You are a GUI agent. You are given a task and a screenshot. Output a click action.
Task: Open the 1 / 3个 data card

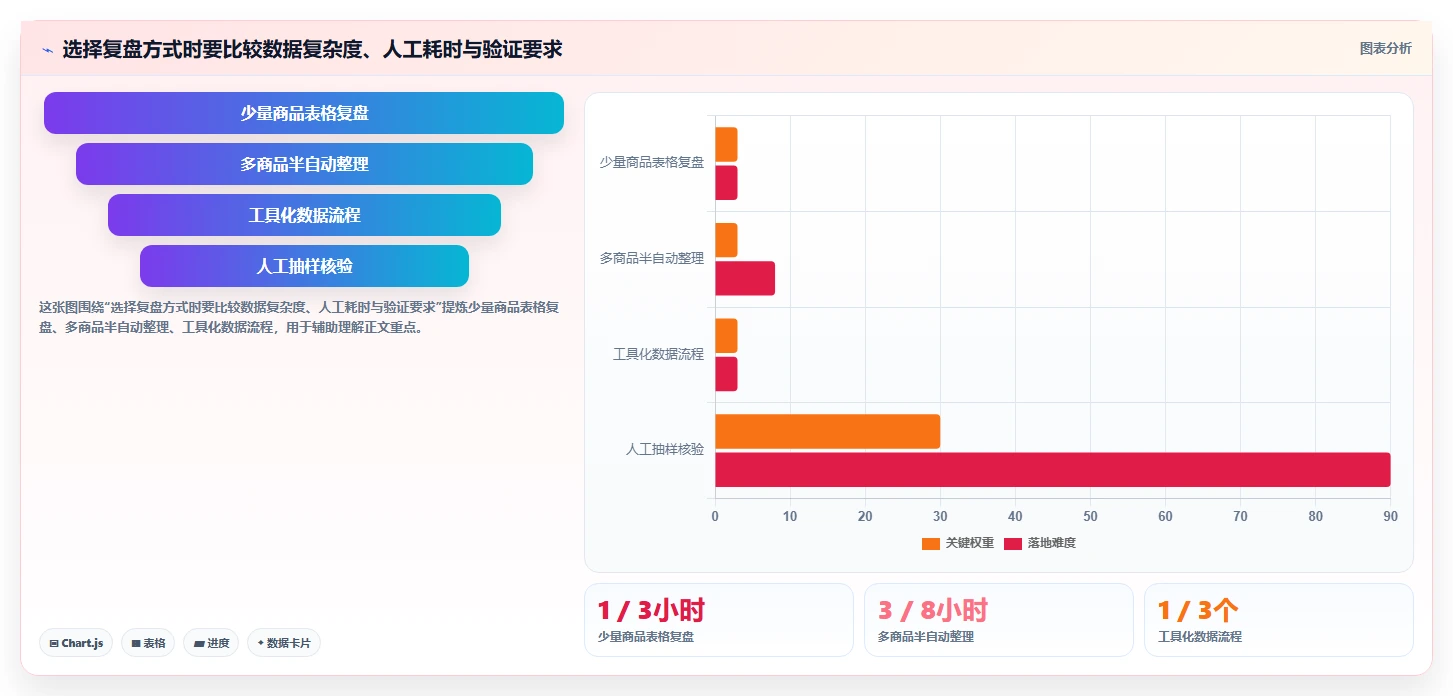click(1279, 620)
